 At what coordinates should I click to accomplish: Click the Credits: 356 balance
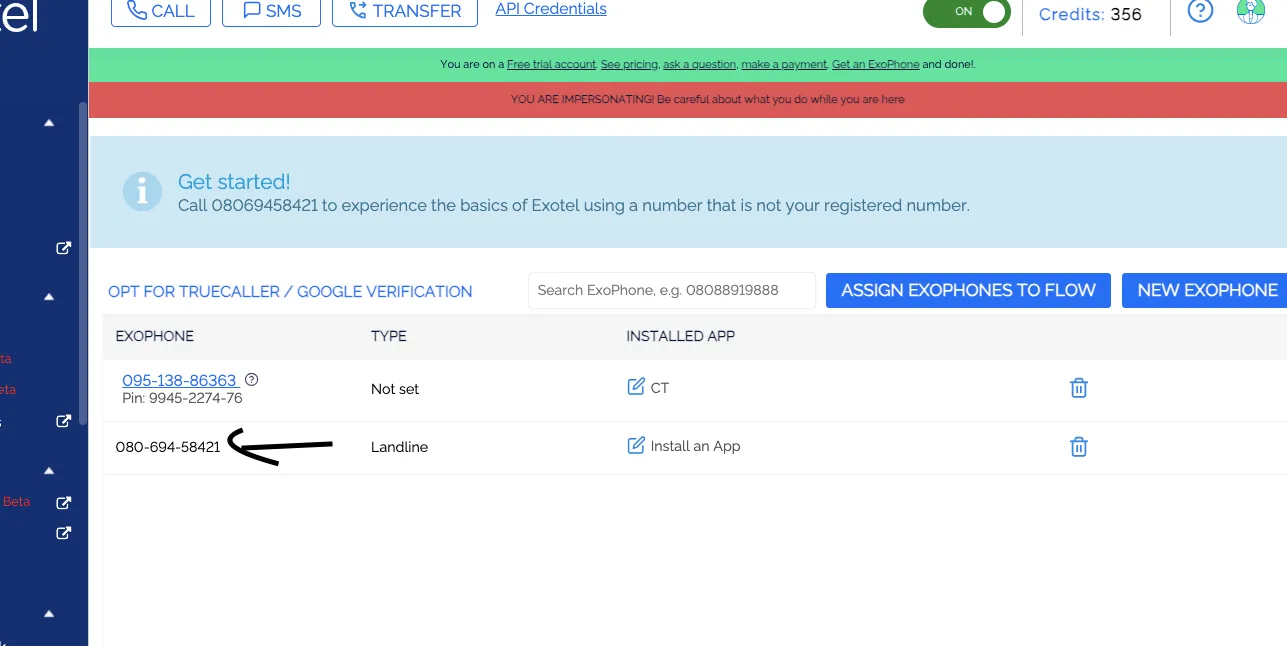(1090, 14)
